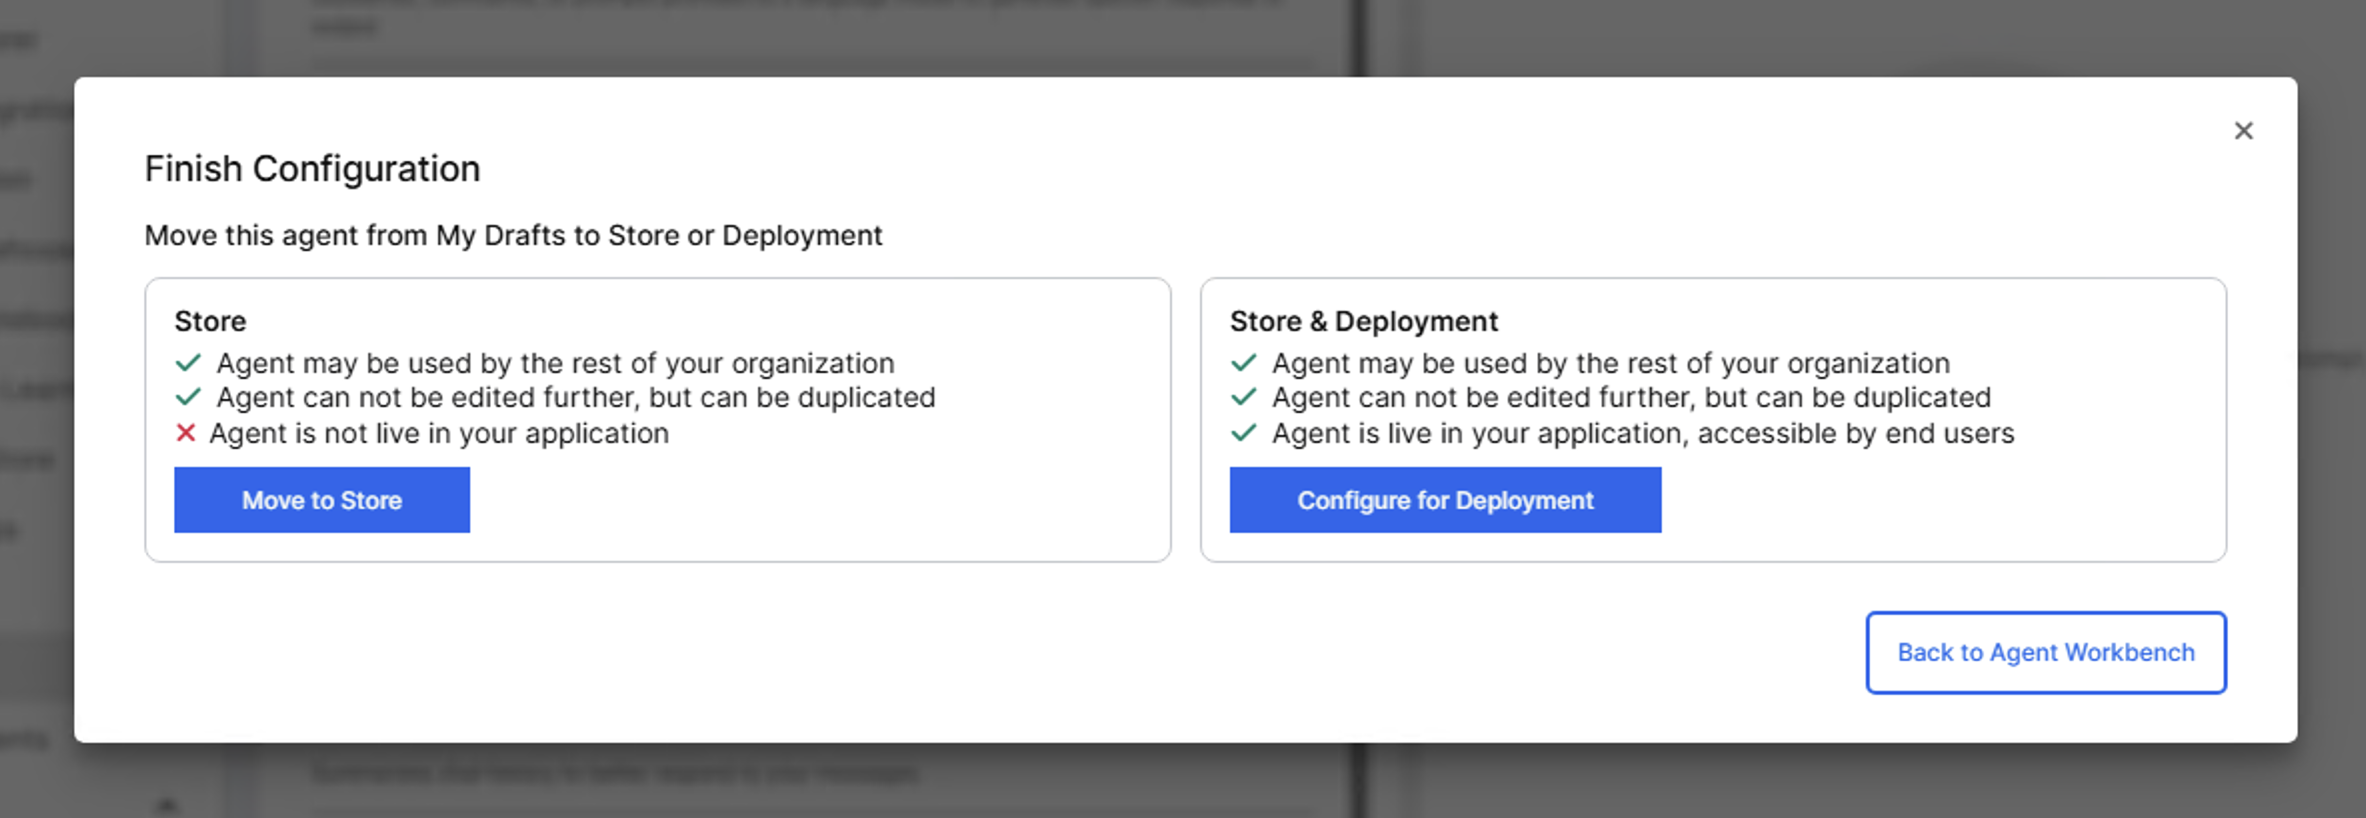2366x818 pixels.
Task: Click Store card's 'can be duplicated' checkmark icon
Action: point(188,397)
